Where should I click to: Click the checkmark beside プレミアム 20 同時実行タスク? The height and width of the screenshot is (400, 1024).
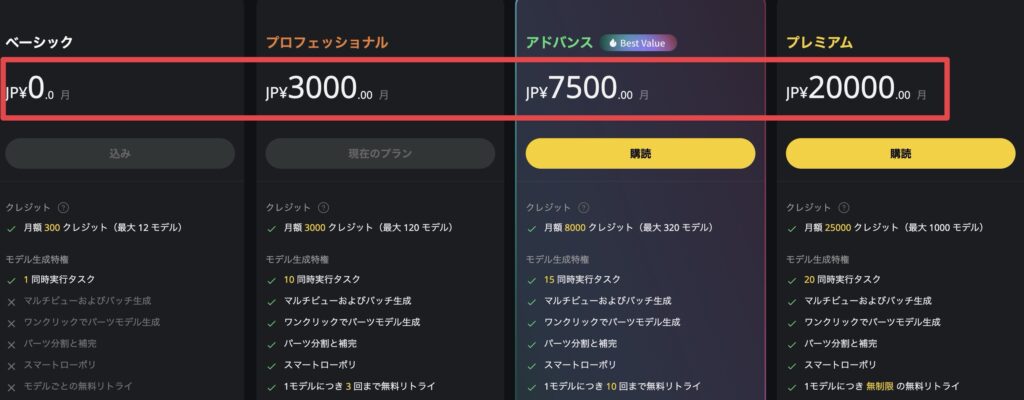click(791, 279)
